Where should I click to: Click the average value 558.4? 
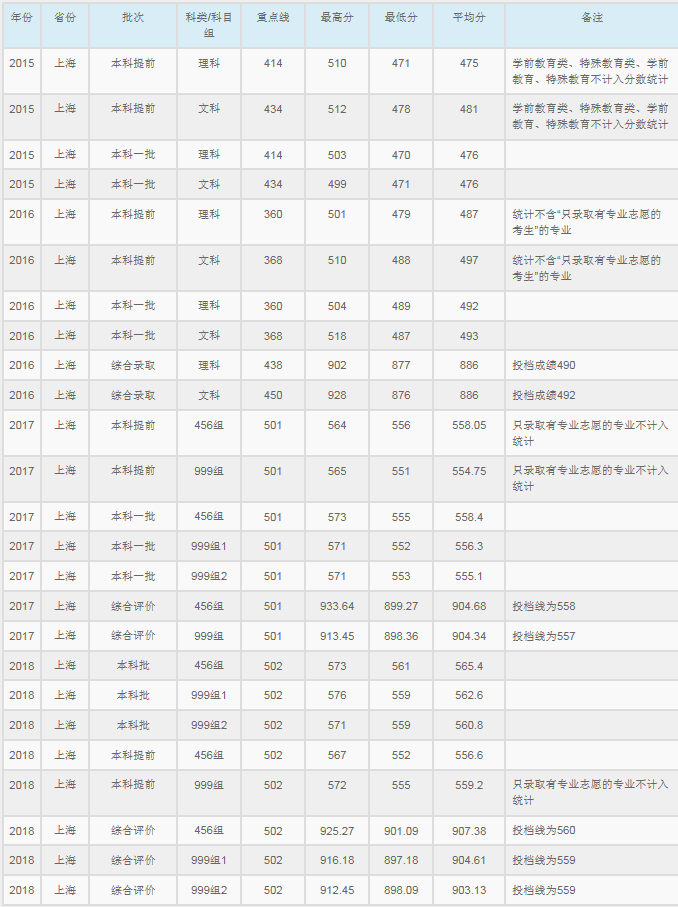(469, 517)
